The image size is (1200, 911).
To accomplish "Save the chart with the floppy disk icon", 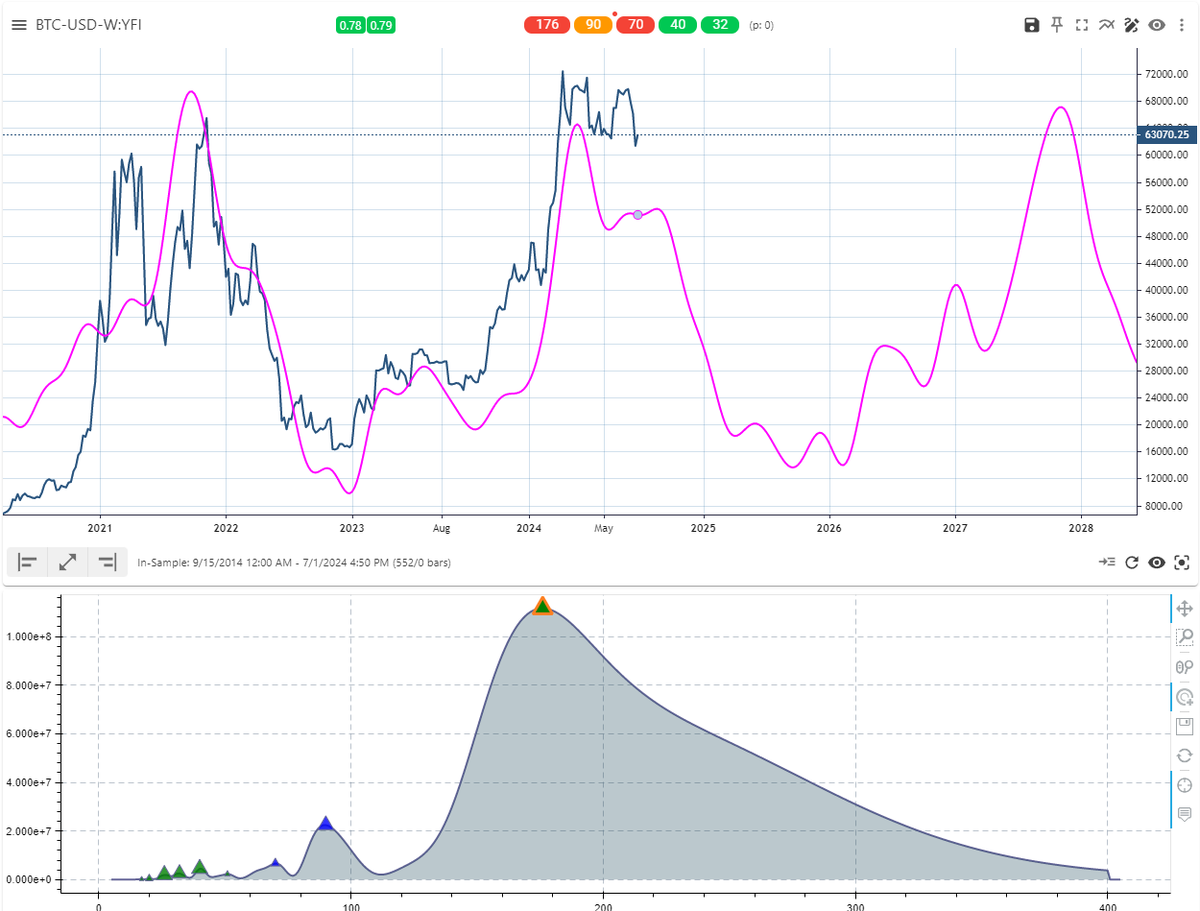I will pyautogui.click(x=1032, y=25).
